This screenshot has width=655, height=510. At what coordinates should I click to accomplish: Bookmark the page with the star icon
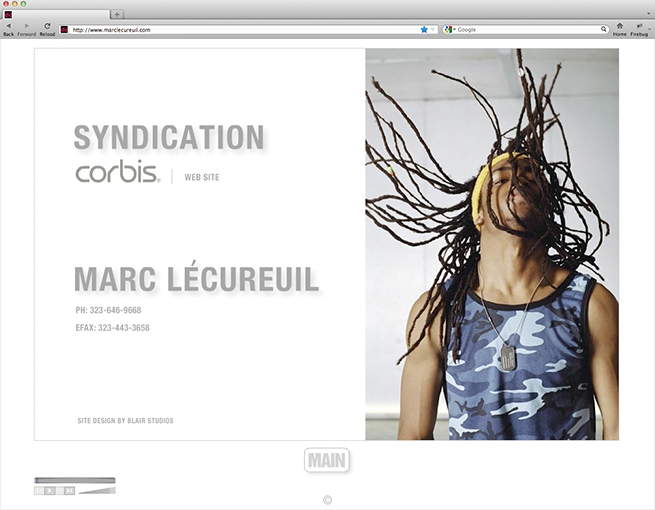[424, 29]
